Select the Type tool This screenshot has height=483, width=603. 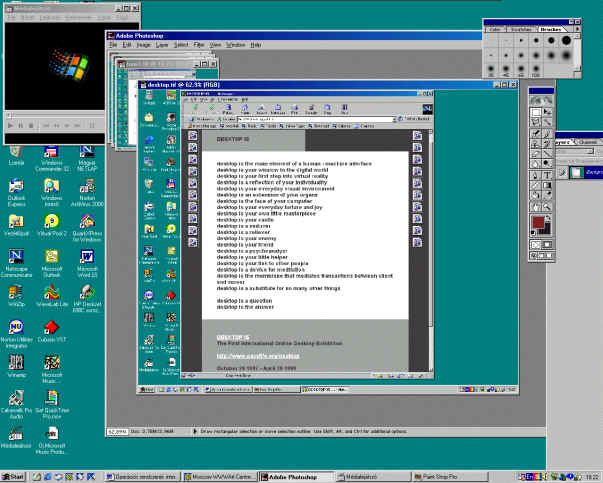[547, 175]
